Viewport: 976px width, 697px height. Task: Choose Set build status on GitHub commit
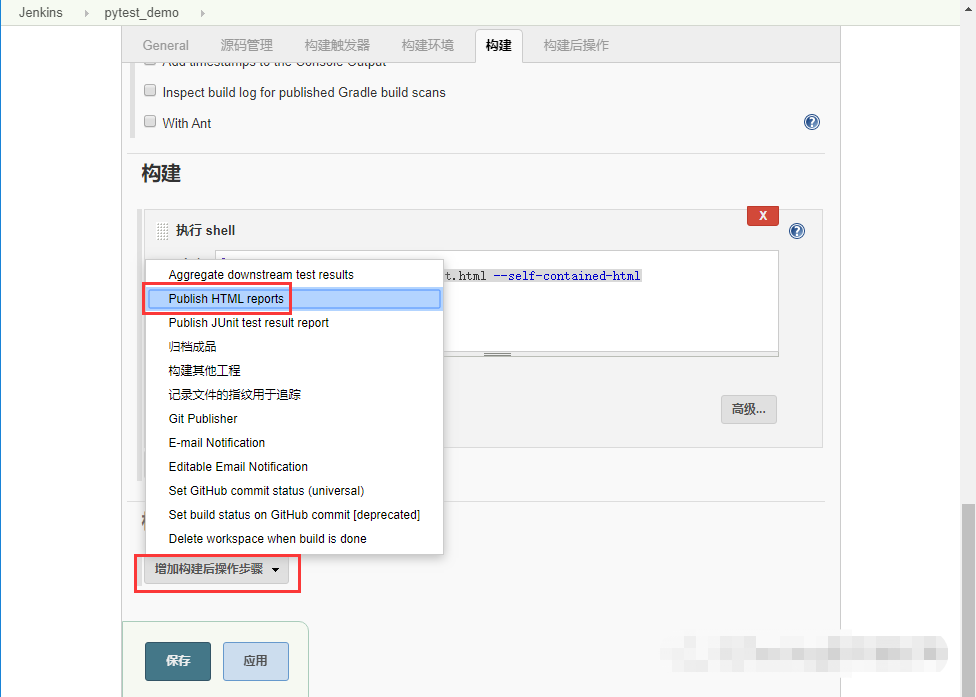[294, 515]
